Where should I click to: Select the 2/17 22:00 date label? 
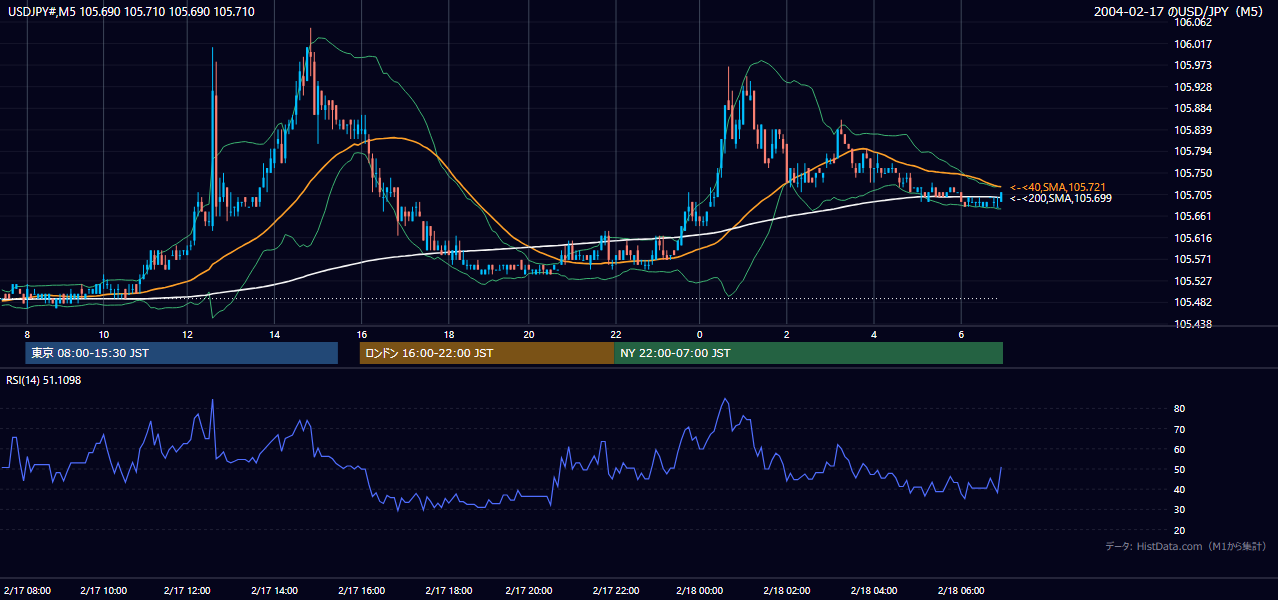coord(615,590)
